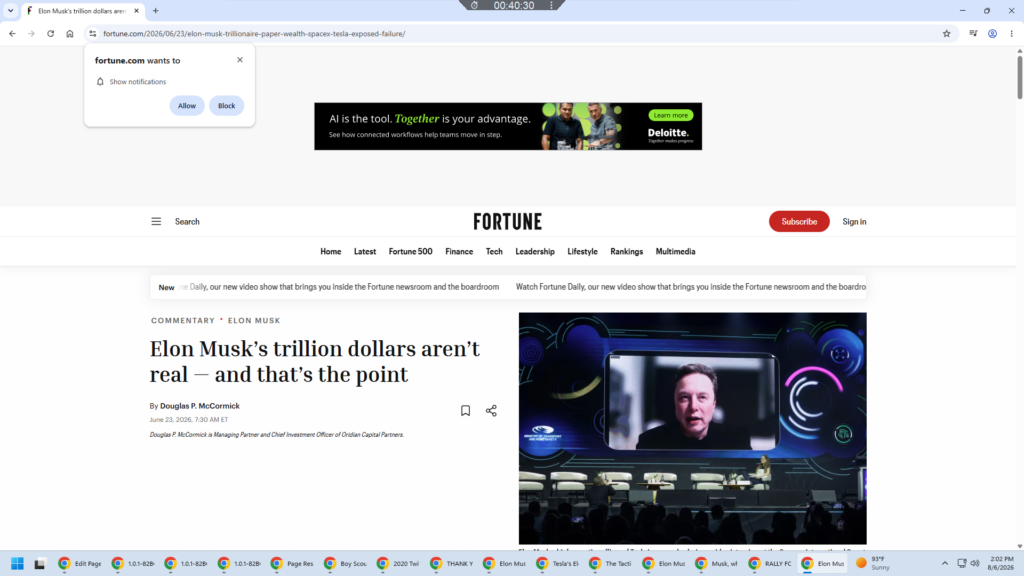The height and width of the screenshot is (576, 1024).
Task: Open the Finance nav section
Action: point(459,251)
